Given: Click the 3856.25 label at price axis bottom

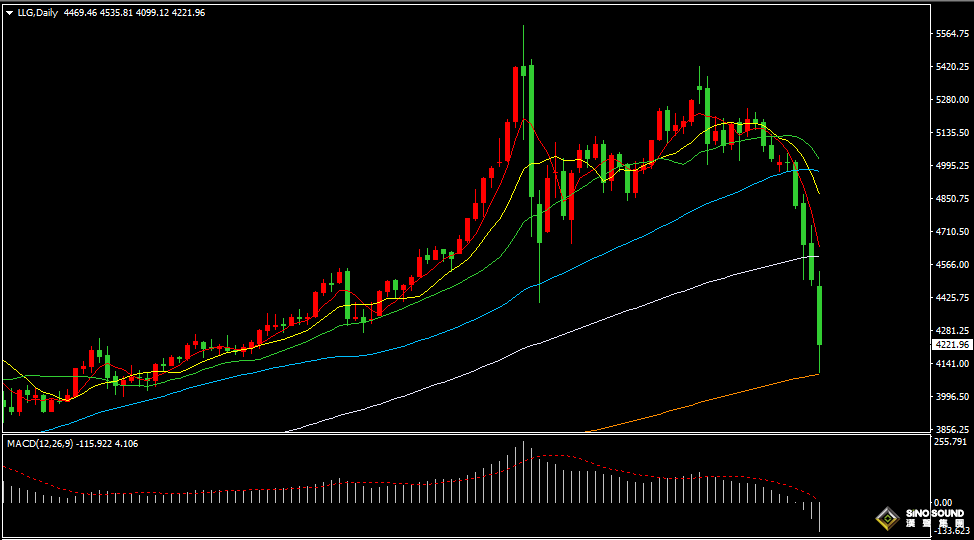Looking at the screenshot, I should [x=951, y=429].
